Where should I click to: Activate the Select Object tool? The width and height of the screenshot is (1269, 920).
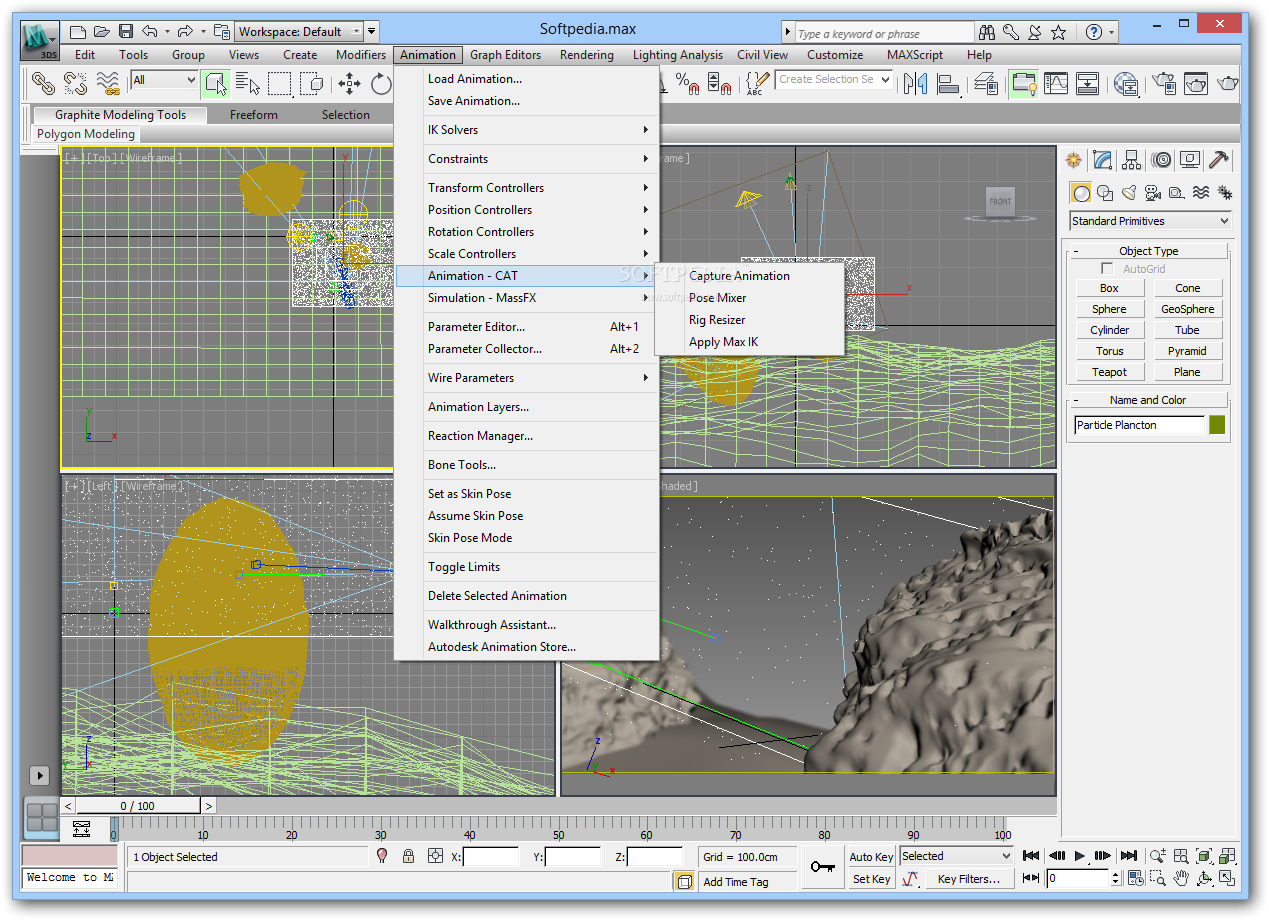pos(214,83)
